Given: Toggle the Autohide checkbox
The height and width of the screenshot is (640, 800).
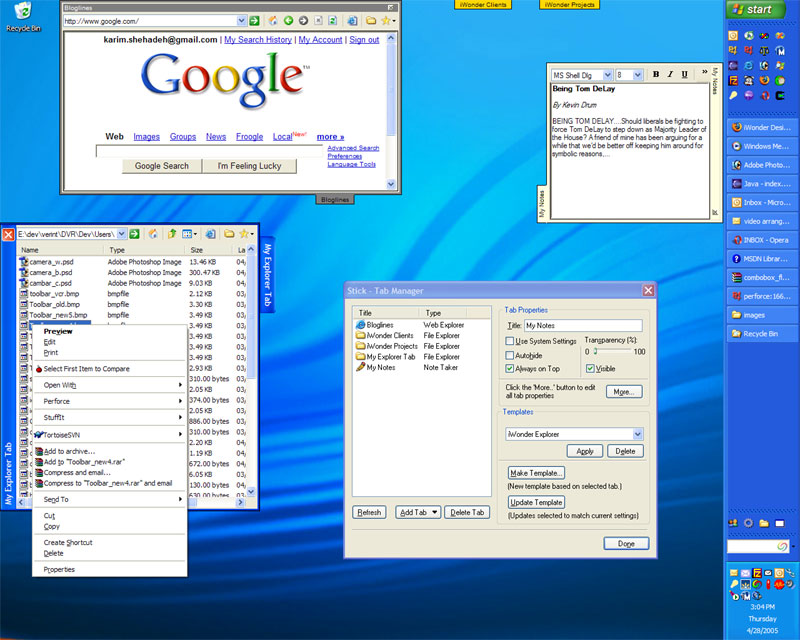Looking at the screenshot, I should [510, 355].
